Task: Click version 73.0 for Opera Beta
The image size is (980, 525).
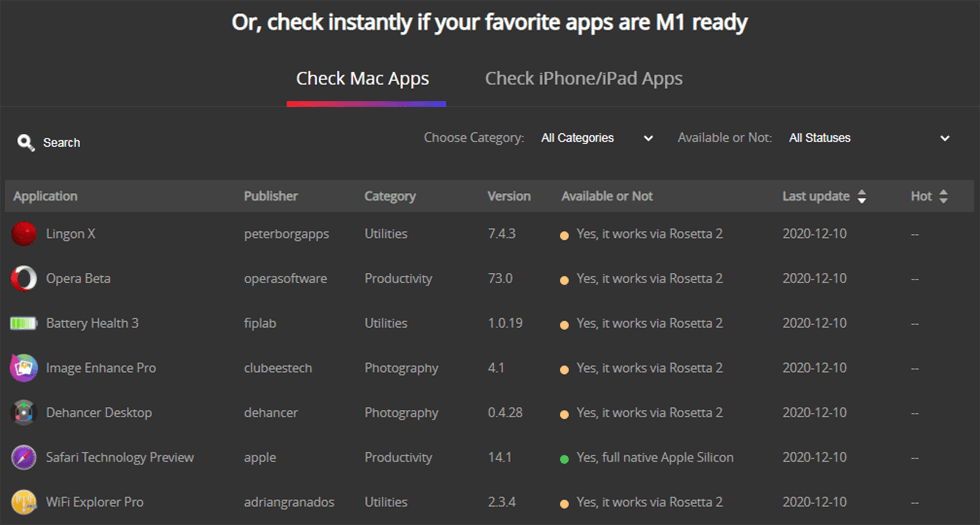Action: point(499,279)
